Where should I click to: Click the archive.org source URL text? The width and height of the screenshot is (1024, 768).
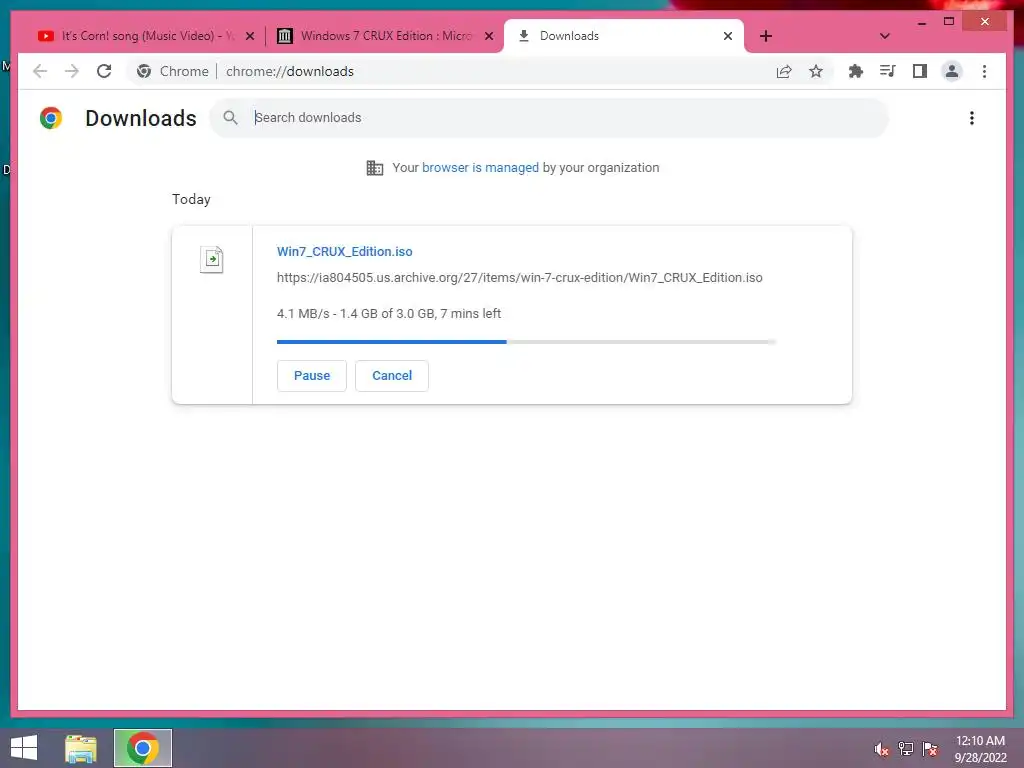click(x=519, y=278)
